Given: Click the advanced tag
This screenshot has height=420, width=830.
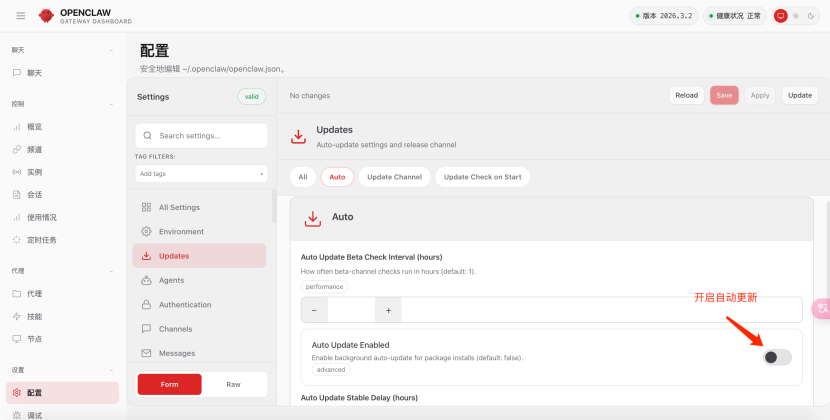Looking at the screenshot, I should pos(331,370).
